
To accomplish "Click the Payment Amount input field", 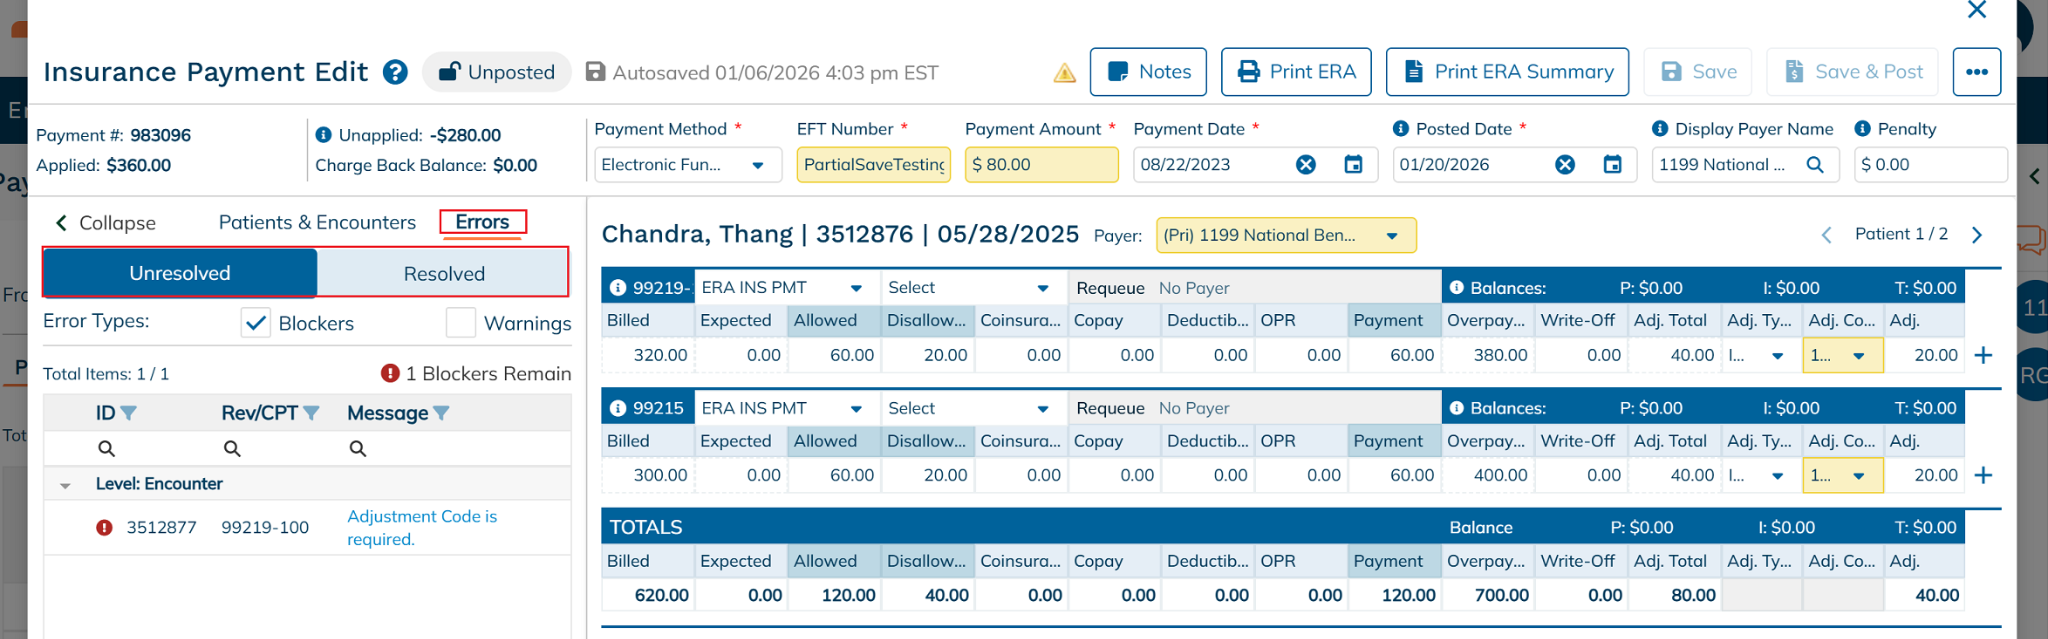I will [x=1041, y=165].
